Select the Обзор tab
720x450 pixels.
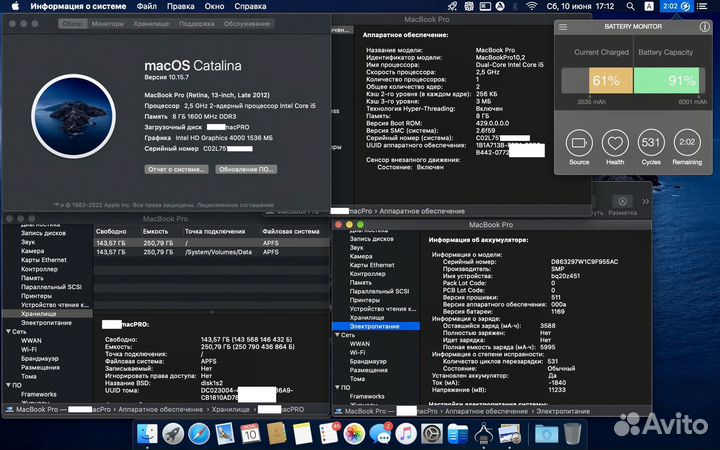[x=73, y=24]
